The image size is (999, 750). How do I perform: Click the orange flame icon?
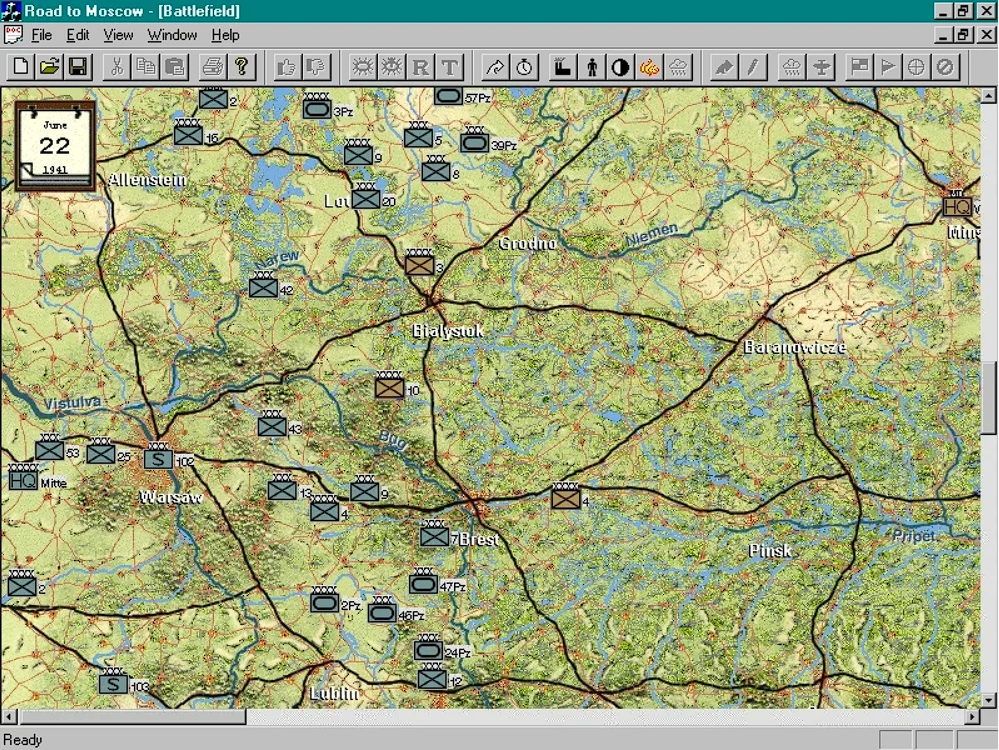pos(649,67)
